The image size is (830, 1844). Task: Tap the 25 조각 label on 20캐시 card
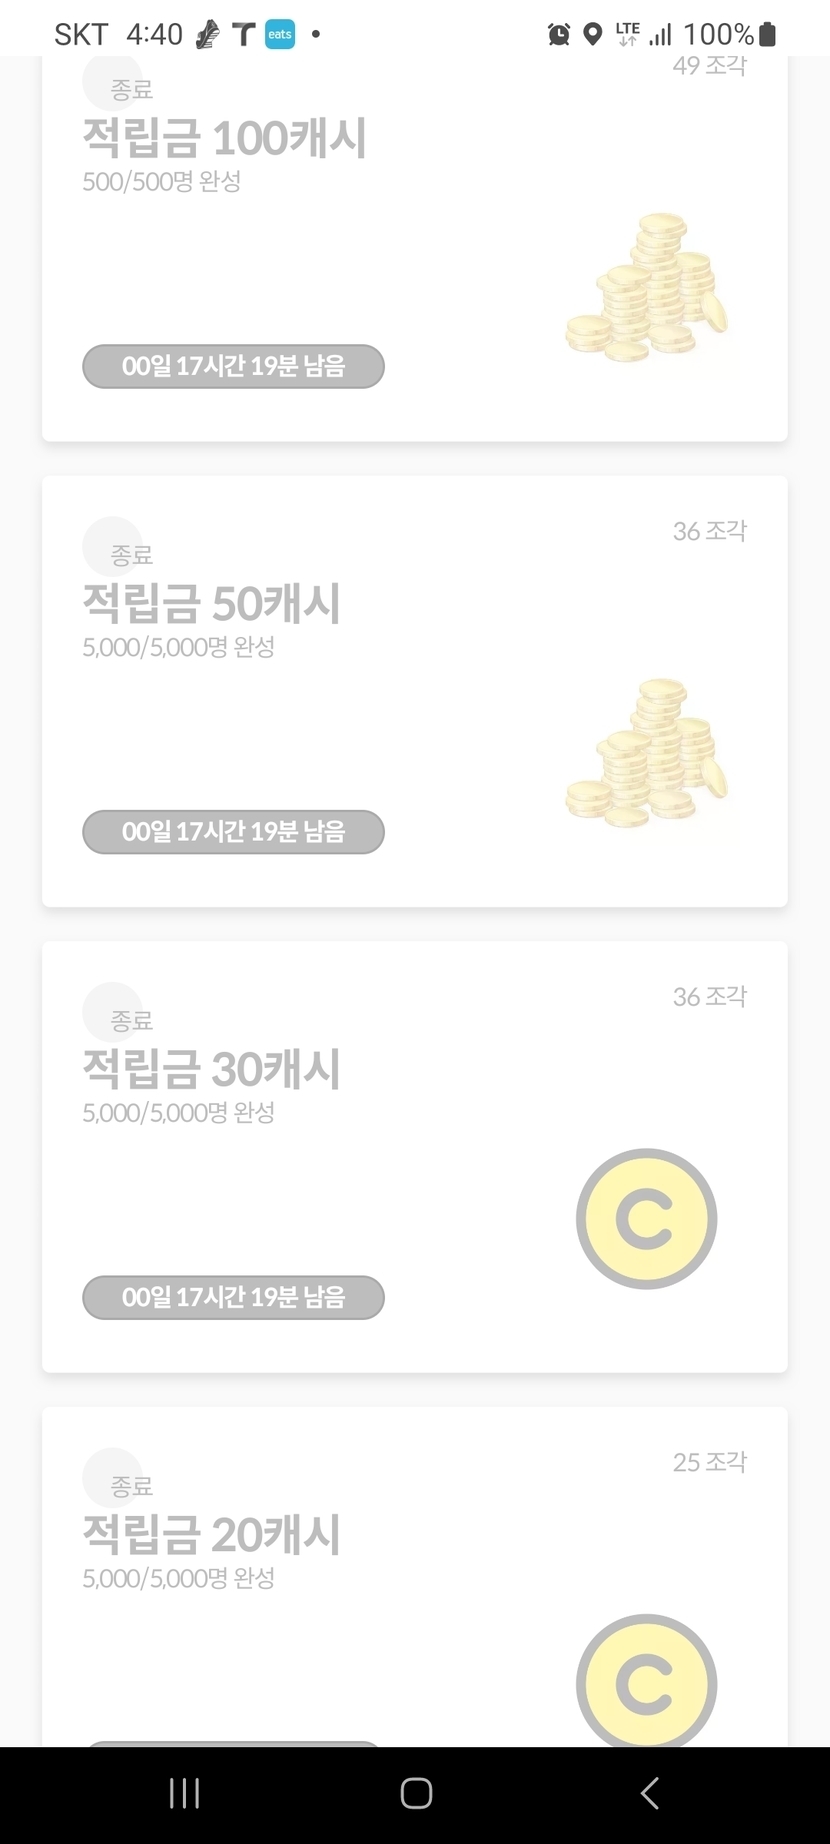coord(709,1462)
